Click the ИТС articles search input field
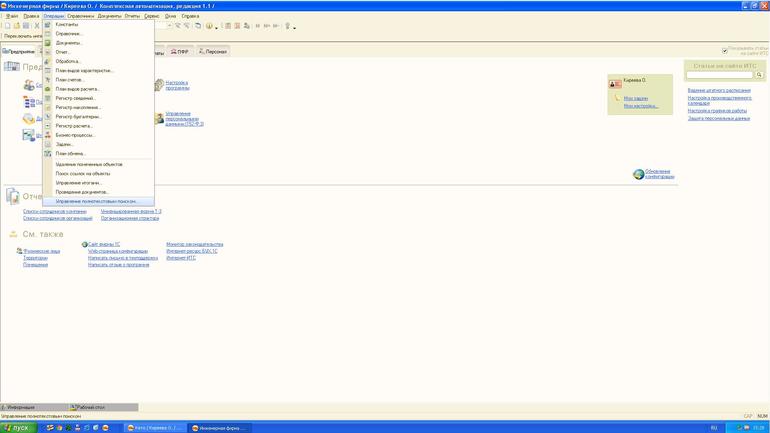This screenshot has height=433, width=770. point(719,75)
